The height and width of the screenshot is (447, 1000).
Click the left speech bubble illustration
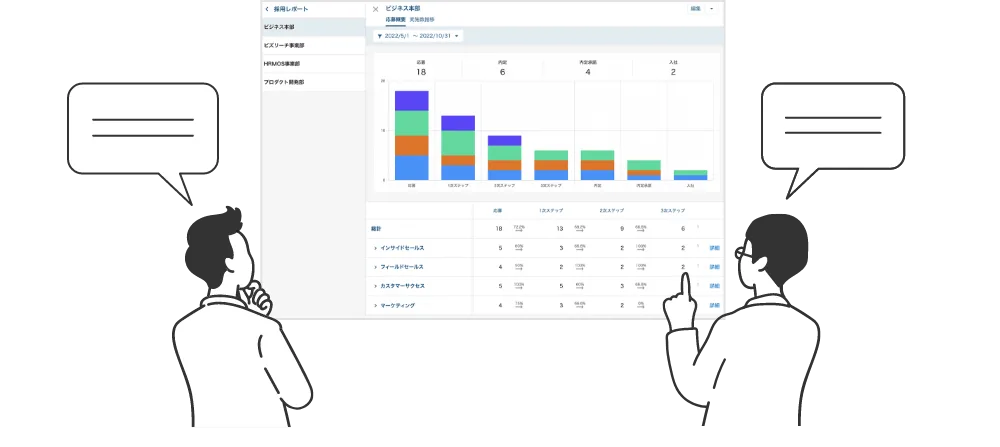point(142,128)
